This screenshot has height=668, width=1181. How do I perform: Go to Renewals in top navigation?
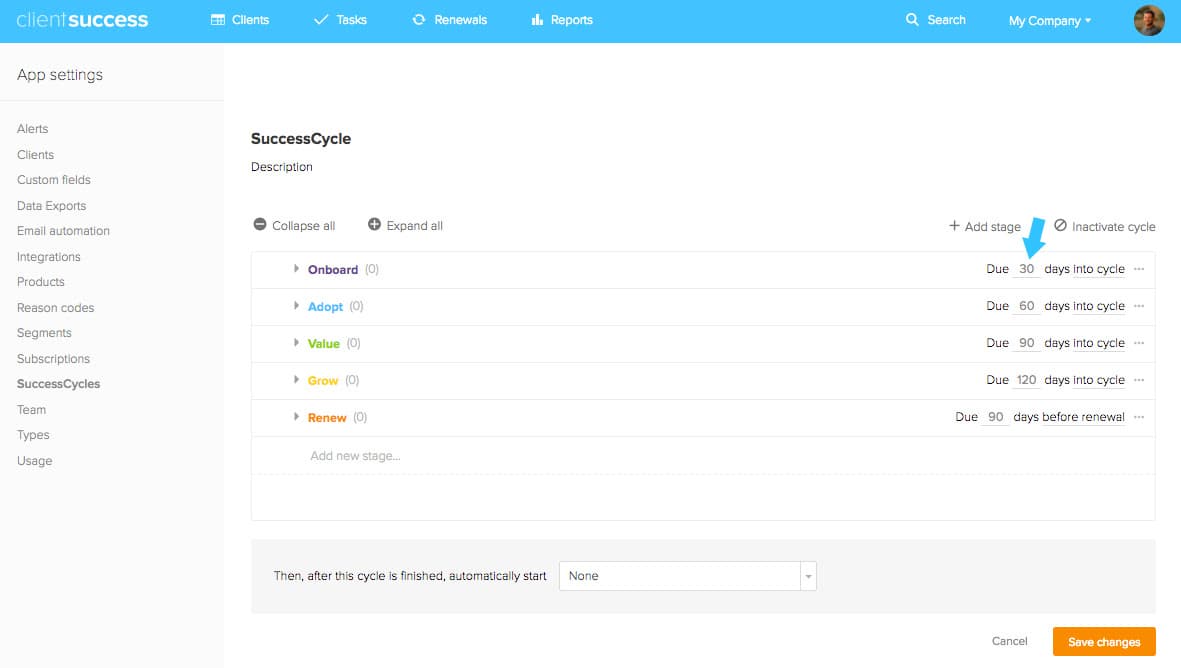(460, 20)
